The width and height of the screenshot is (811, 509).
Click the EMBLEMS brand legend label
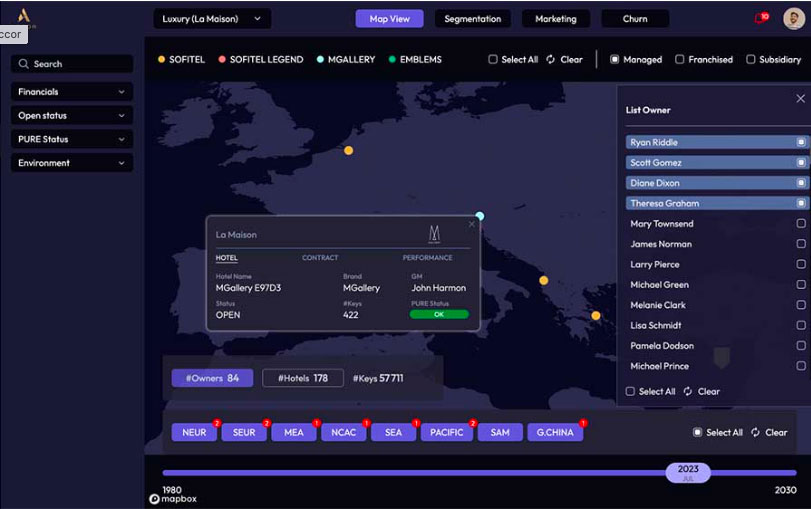420,59
